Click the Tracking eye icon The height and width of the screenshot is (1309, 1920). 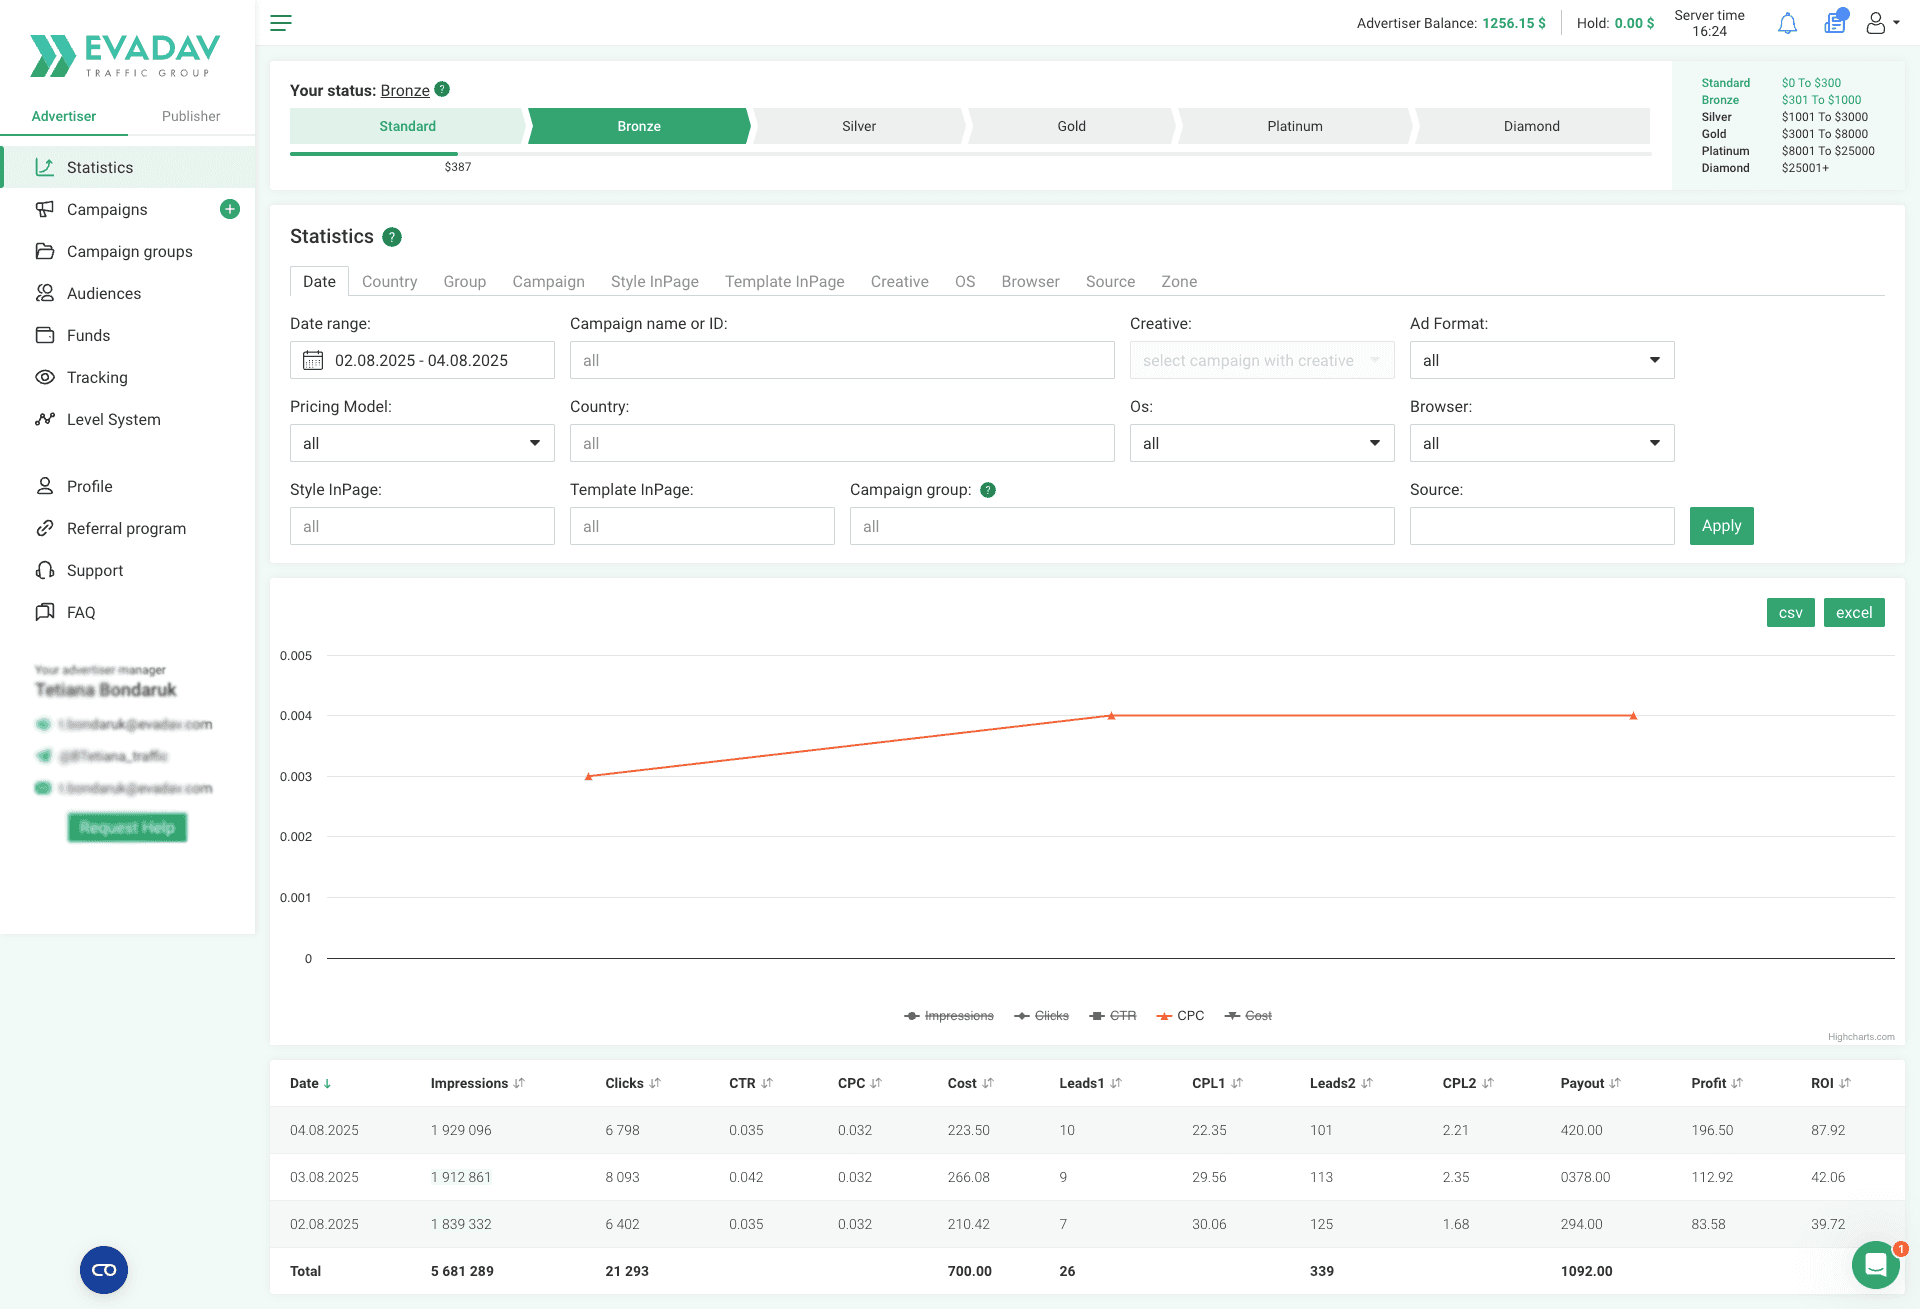pyautogui.click(x=44, y=377)
